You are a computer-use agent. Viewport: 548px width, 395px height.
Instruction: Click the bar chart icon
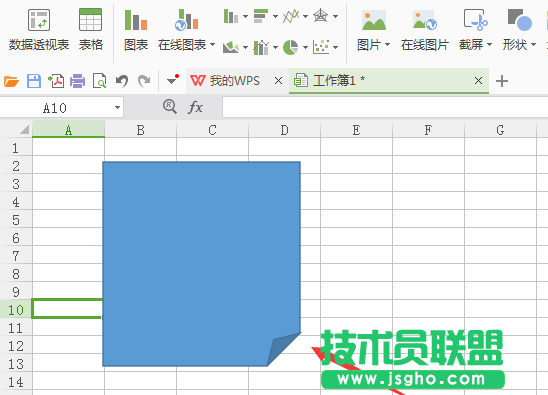point(261,16)
